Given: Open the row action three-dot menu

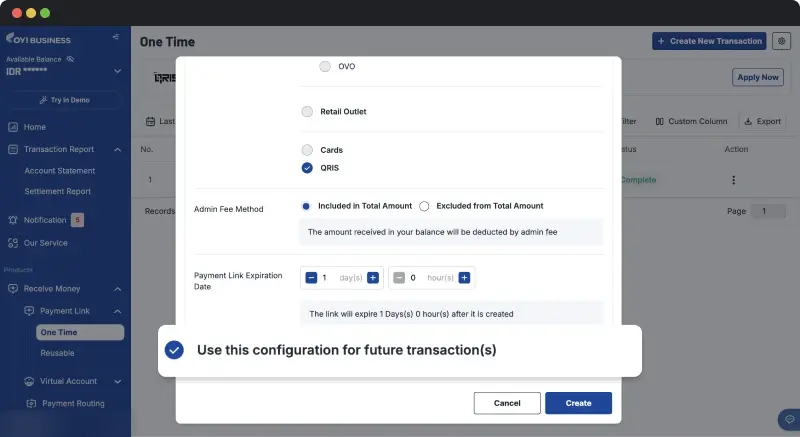Looking at the screenshot, I should tap(733, 180).
